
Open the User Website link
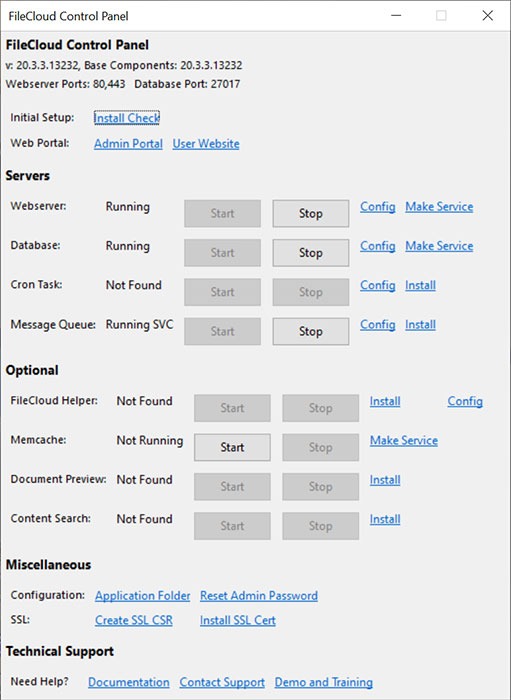click(206, 144)
